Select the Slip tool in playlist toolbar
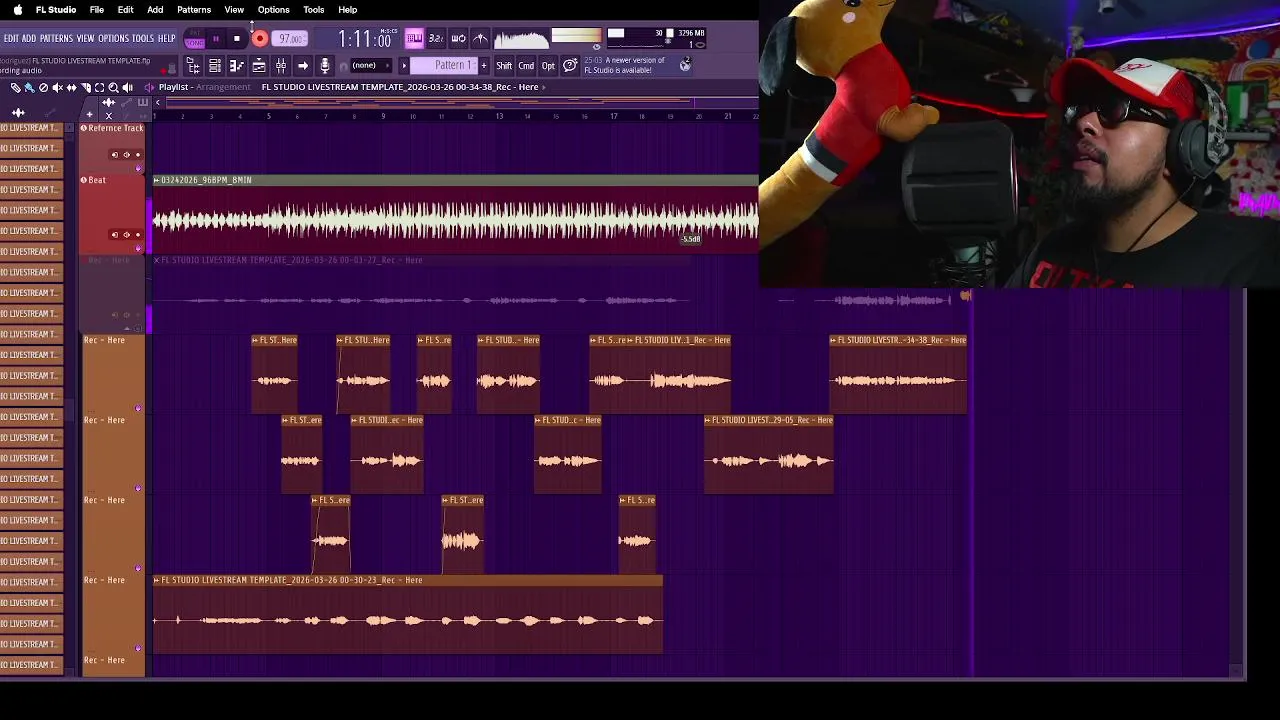This screenshot has height=720, width=1280. point(71,88)
